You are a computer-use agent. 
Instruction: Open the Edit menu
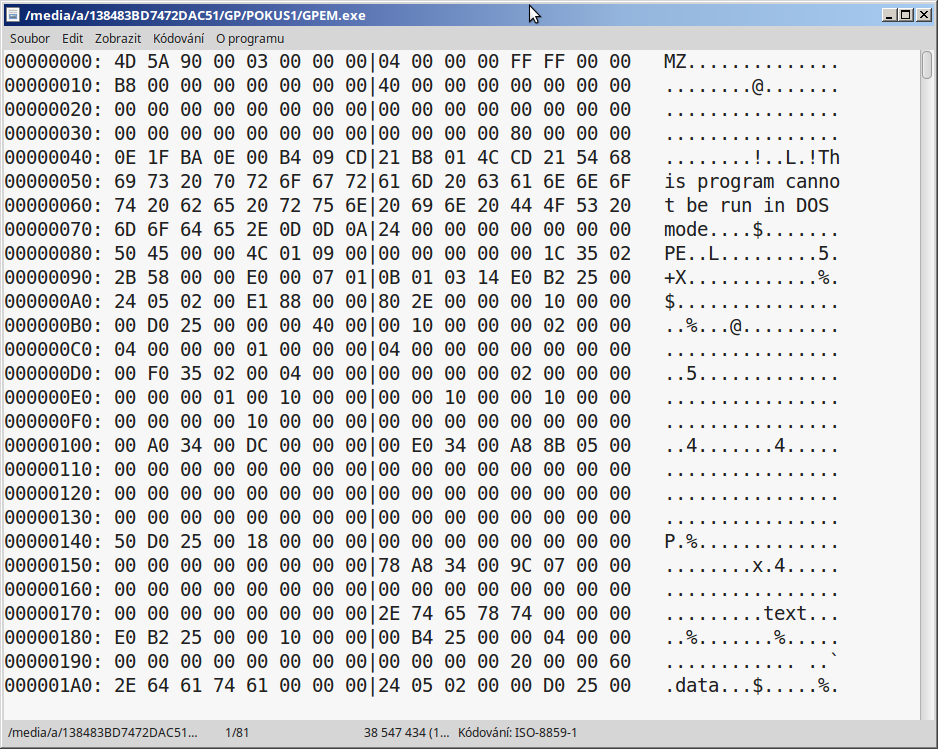pyautogui.click(x=72, y=38)
